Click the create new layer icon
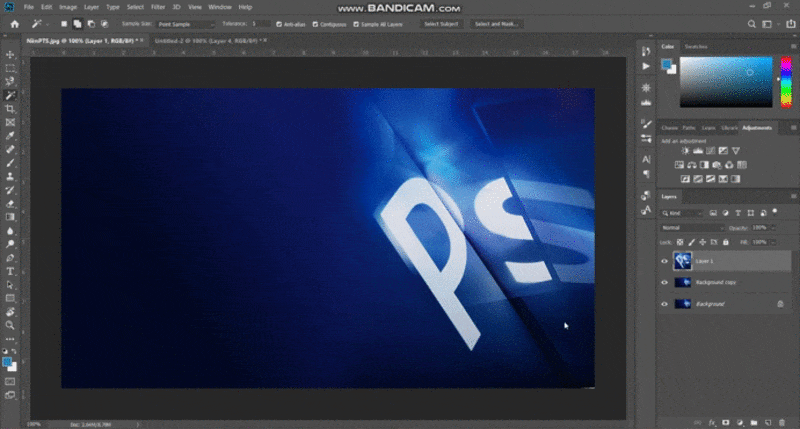800x429 pixels. 768,423
